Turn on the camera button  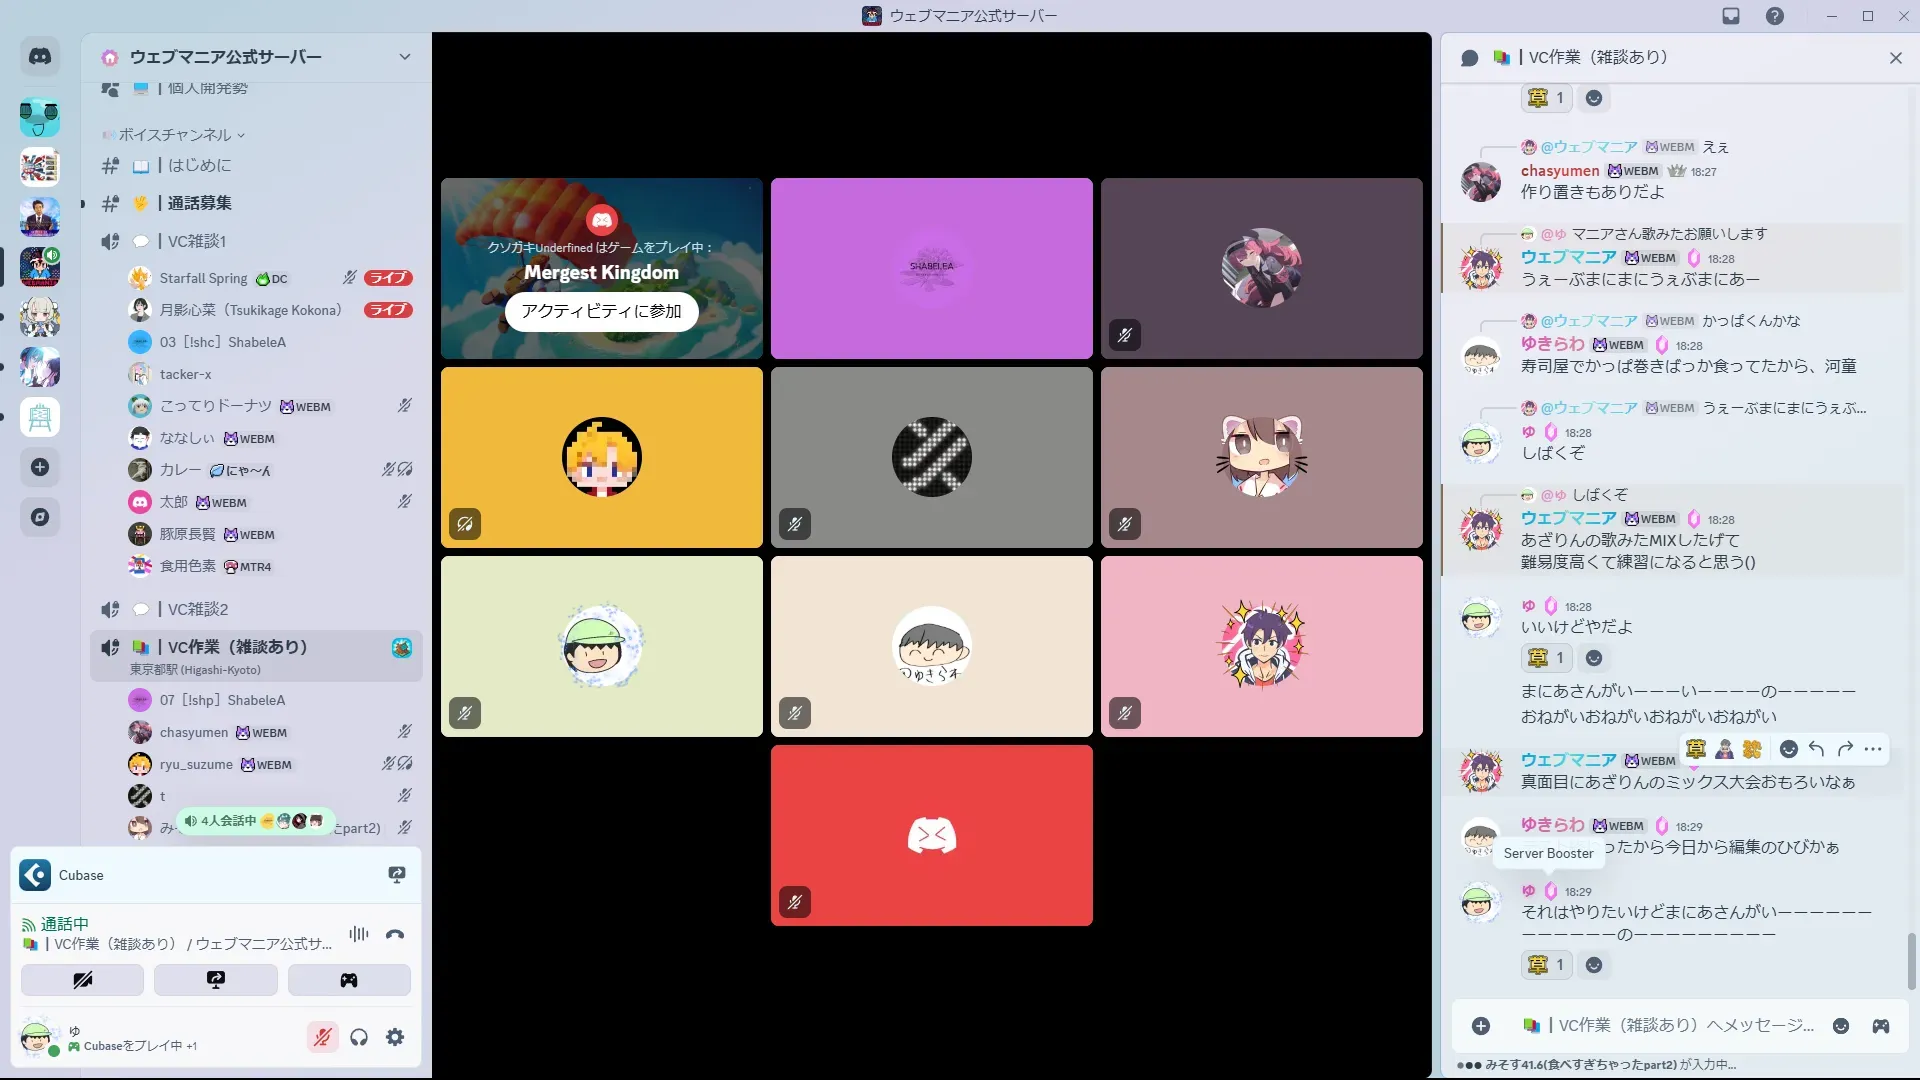[82, 980]
